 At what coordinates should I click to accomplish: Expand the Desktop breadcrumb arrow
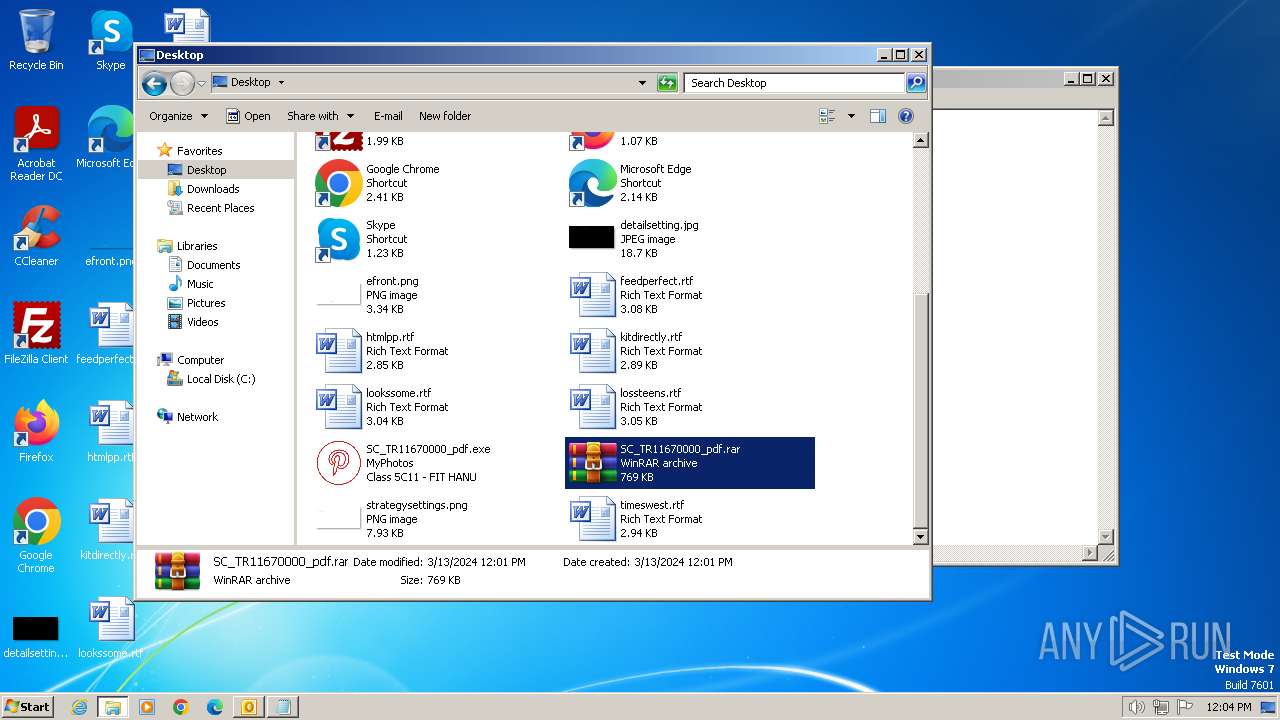[x=281, y=83]
